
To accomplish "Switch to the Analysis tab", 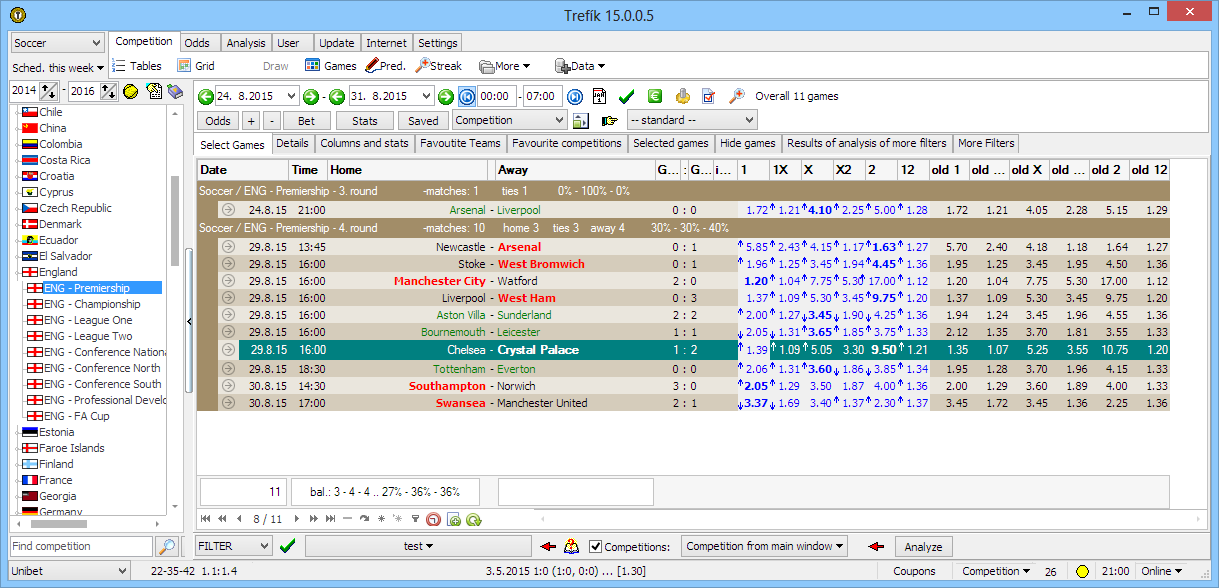I will pos(246,43).
